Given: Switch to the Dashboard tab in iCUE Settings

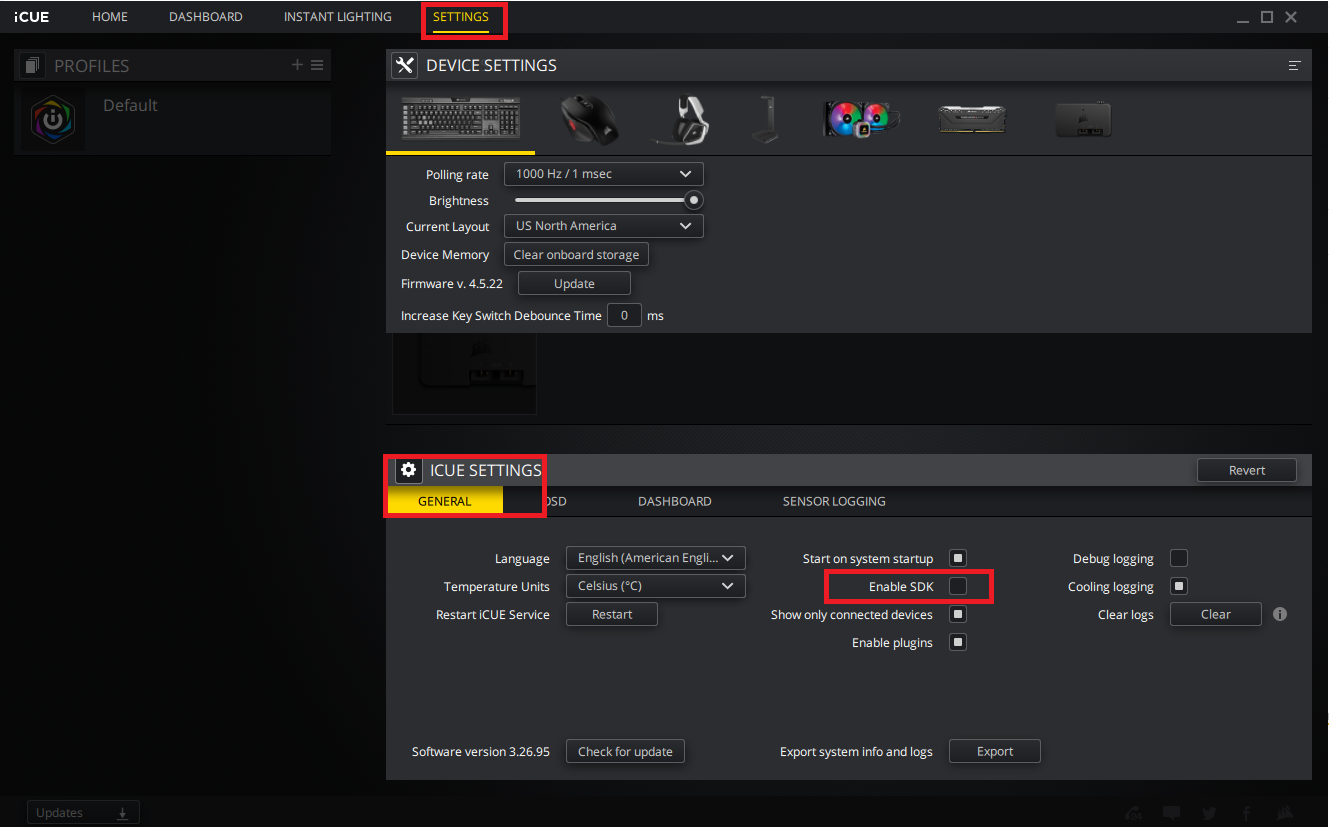Looking at the screenshot, I should point(675,501).
